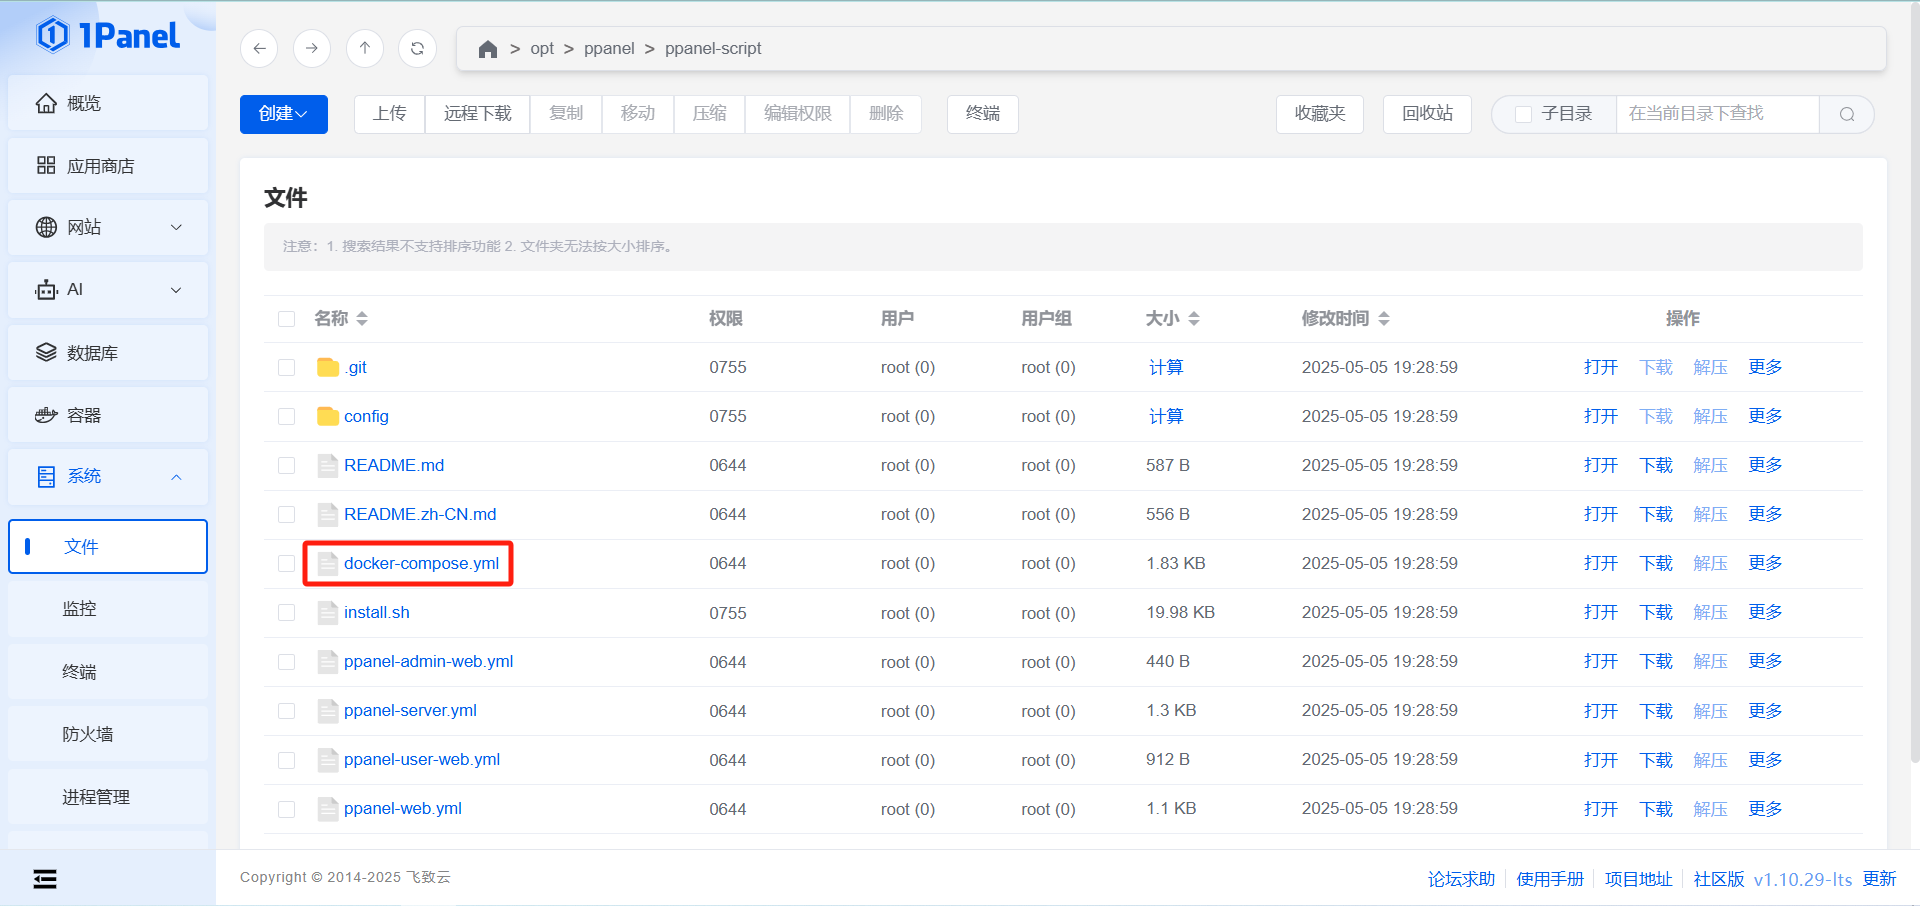Image resolution: width=1920 pixels, height=906 pixels.
Task: Toggle the select-all checkbox in the header
Action: coord(287,319)
